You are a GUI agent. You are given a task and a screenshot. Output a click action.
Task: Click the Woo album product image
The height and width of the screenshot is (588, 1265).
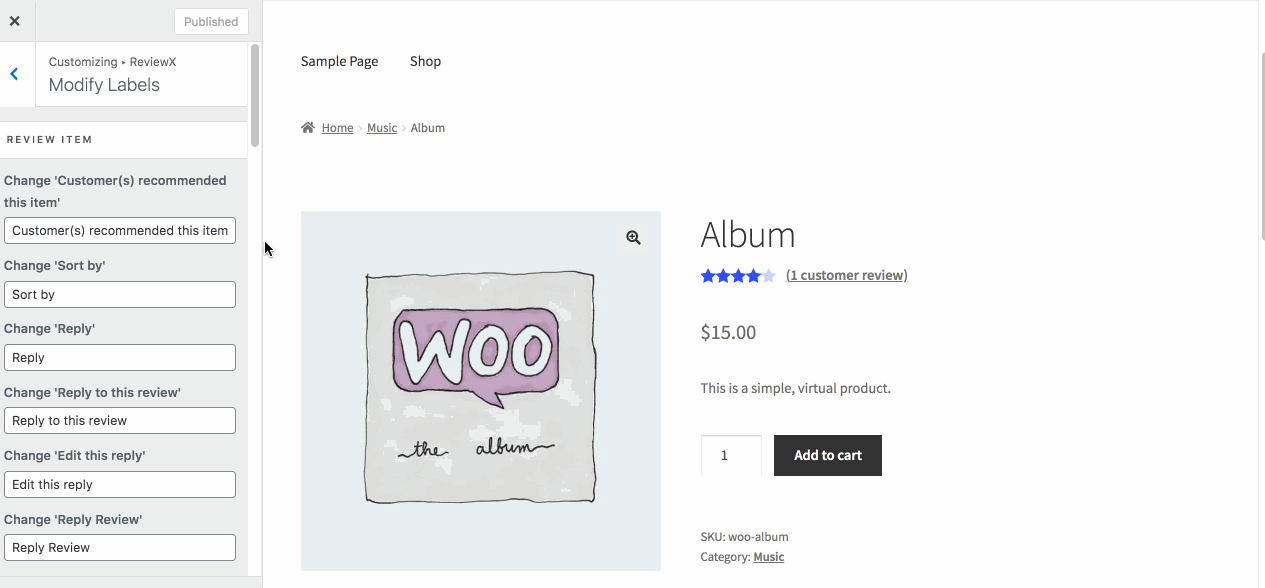pyautogui.click(x=480, y=390)
